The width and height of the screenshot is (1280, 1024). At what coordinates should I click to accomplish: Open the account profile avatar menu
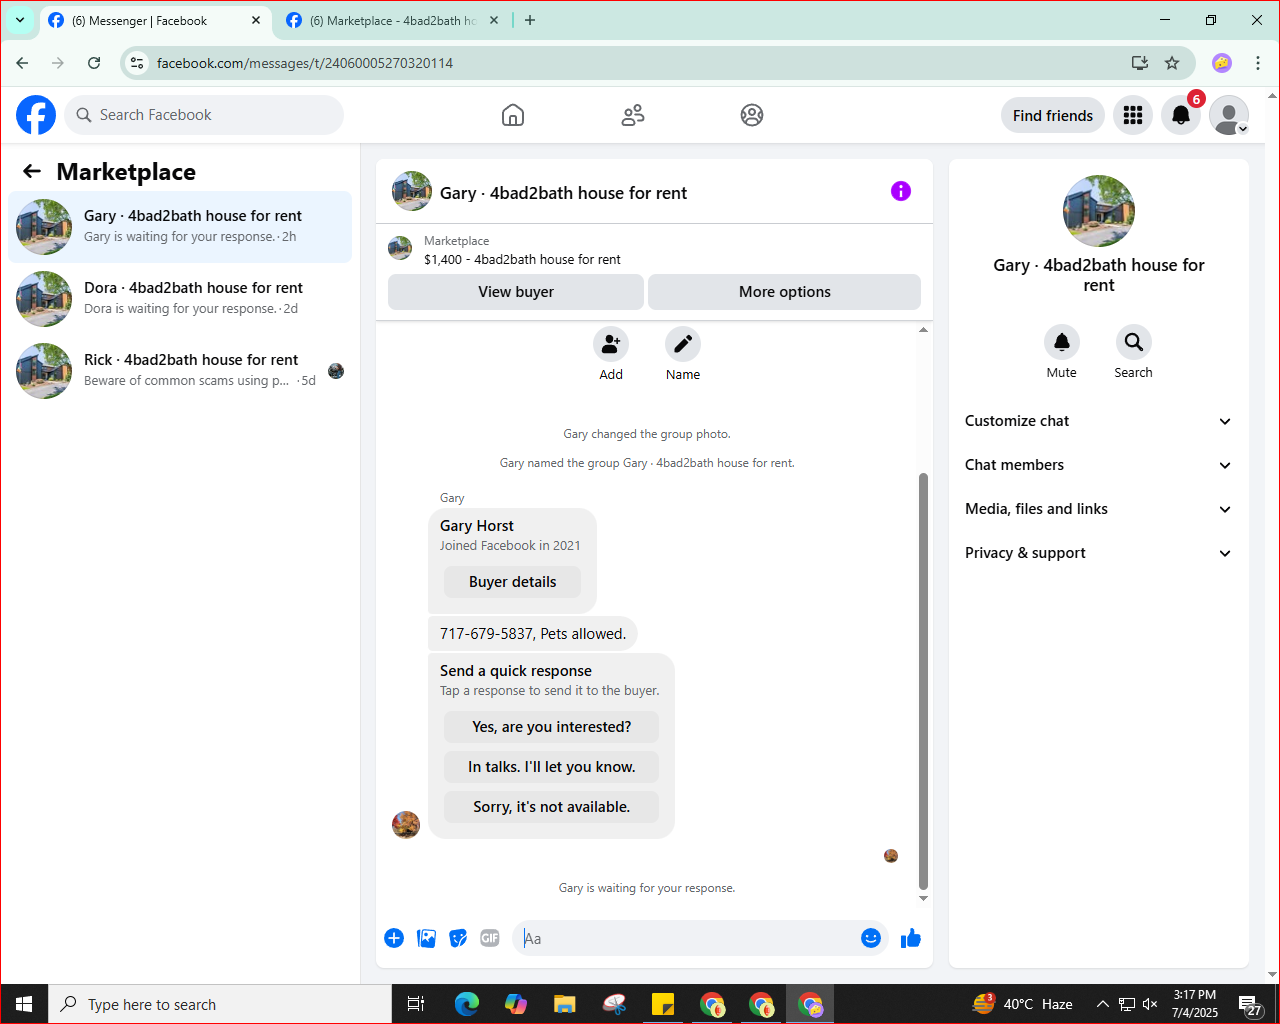[x=1229, y=115]
